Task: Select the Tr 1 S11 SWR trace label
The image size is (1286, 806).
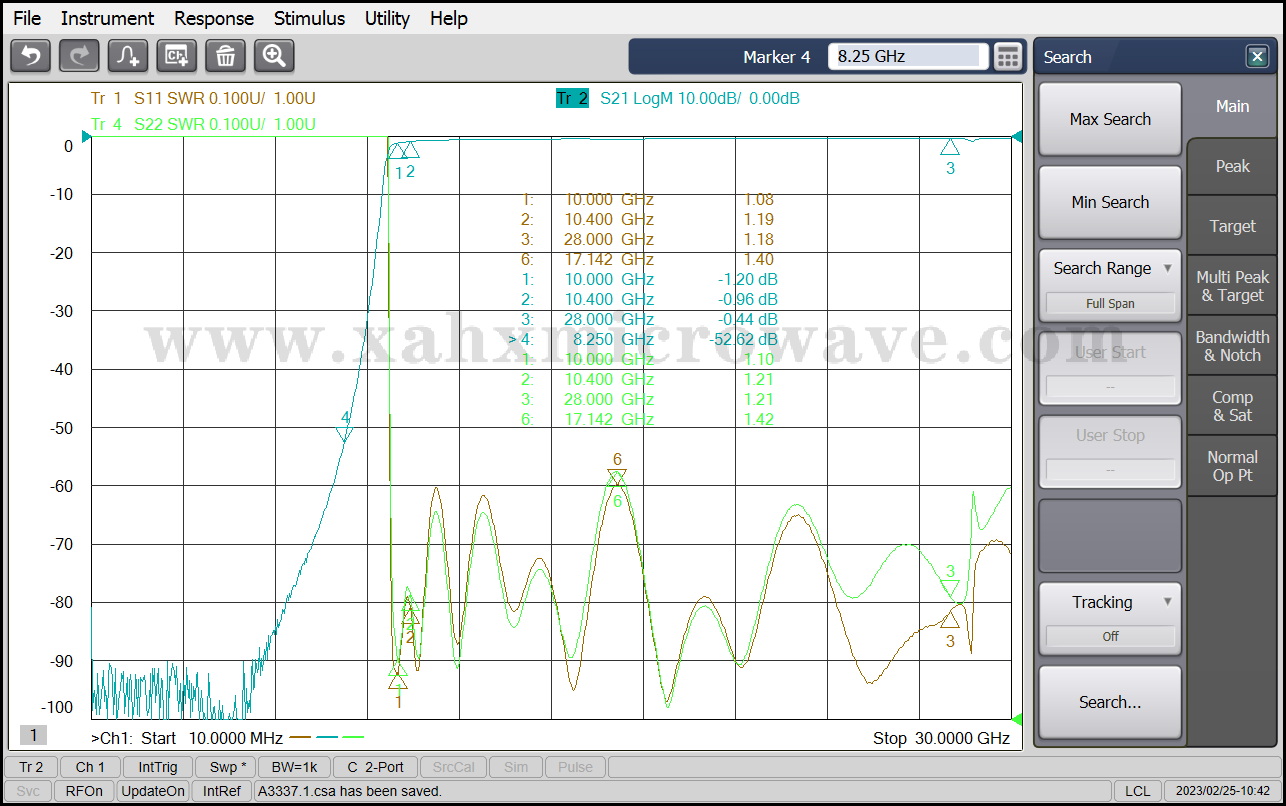Action: tap(203, 98)
